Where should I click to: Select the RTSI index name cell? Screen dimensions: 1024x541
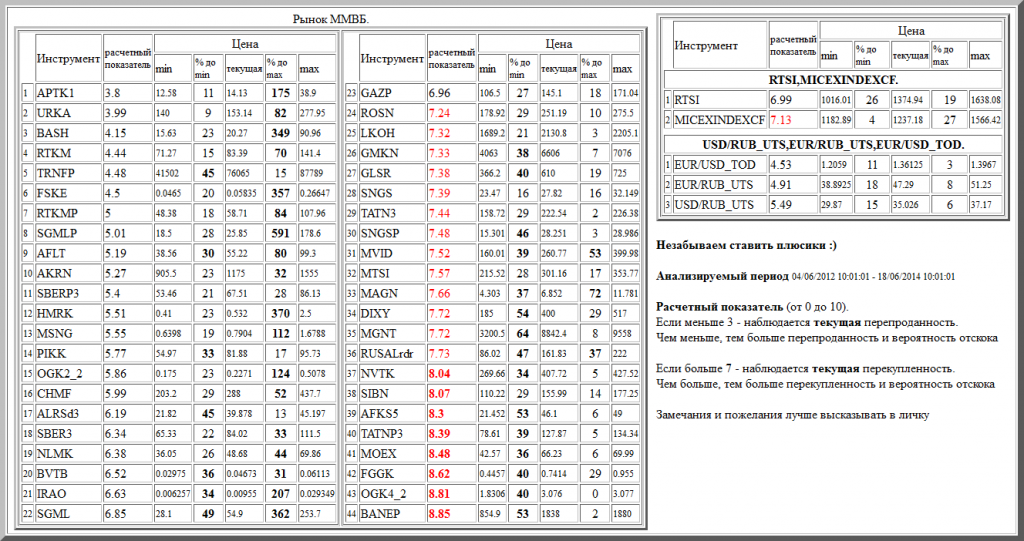[687, 100]
